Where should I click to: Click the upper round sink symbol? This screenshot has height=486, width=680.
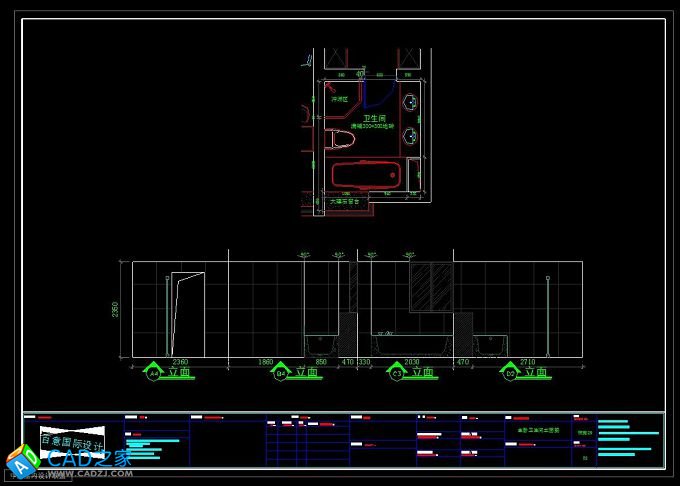(411, 102)
